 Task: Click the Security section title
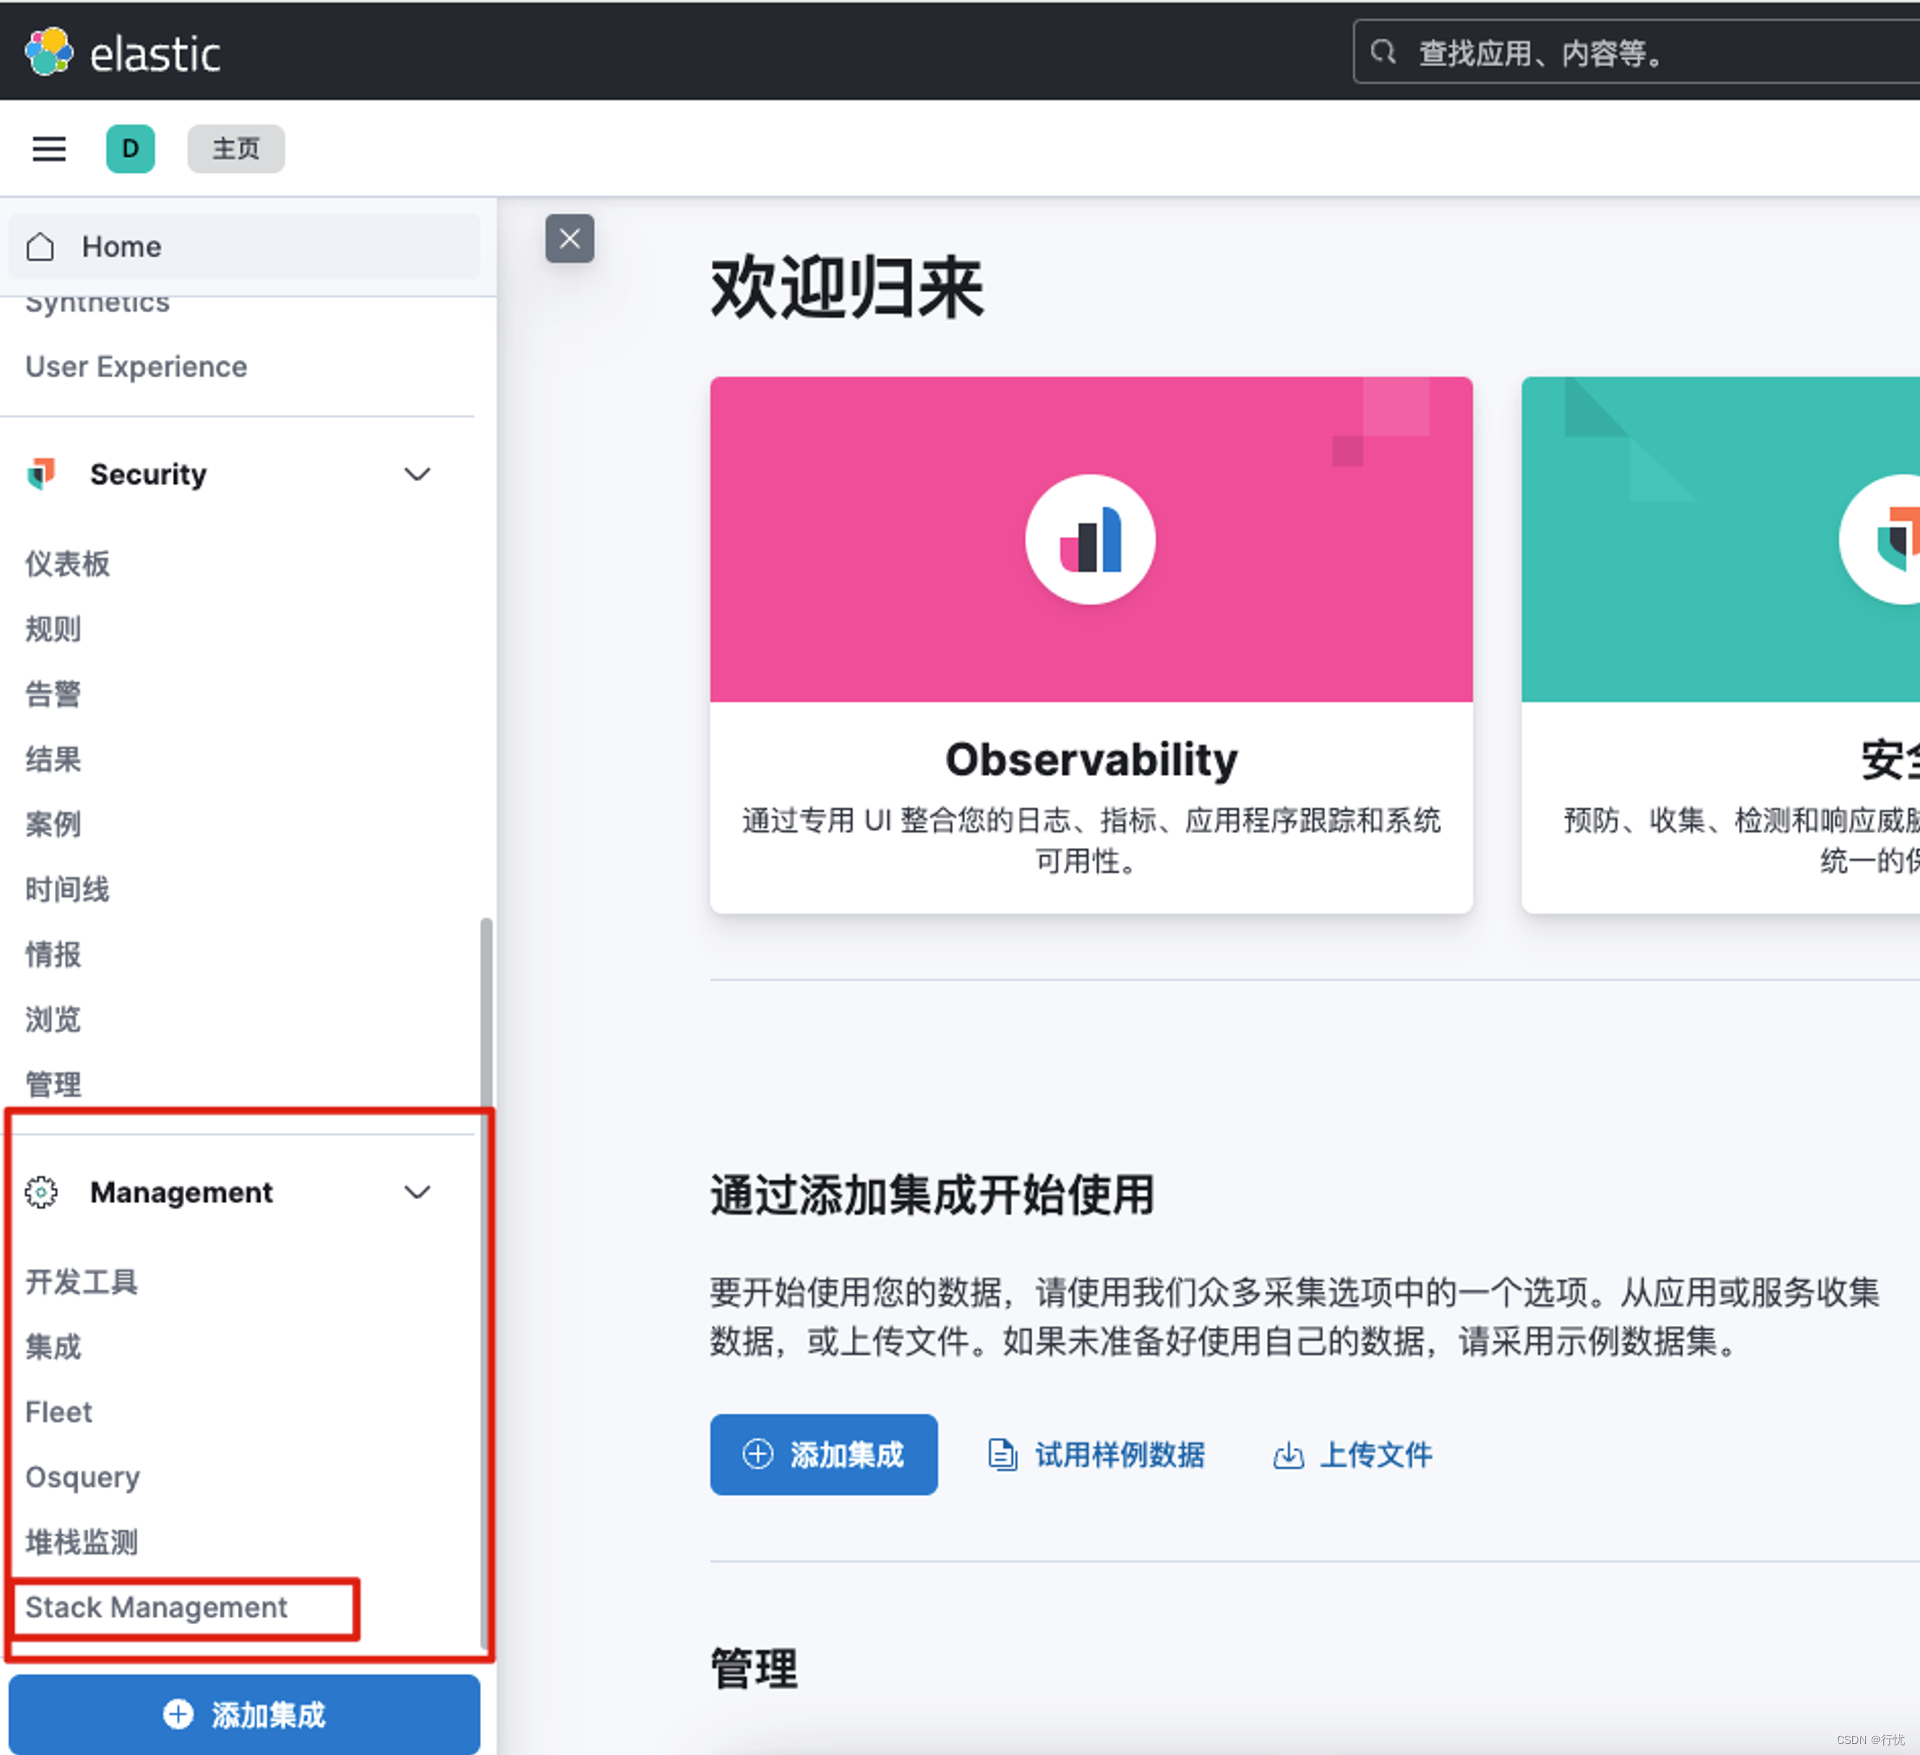(x=148, y=474)
